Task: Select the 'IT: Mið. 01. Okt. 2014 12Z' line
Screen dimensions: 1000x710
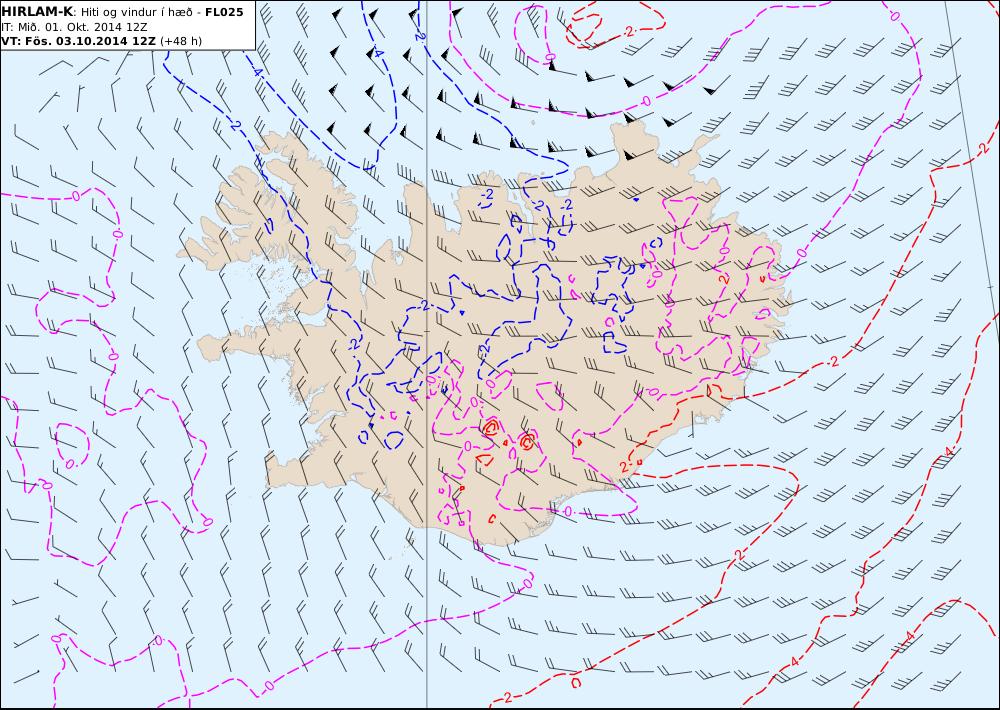Action: click(77, 27)
